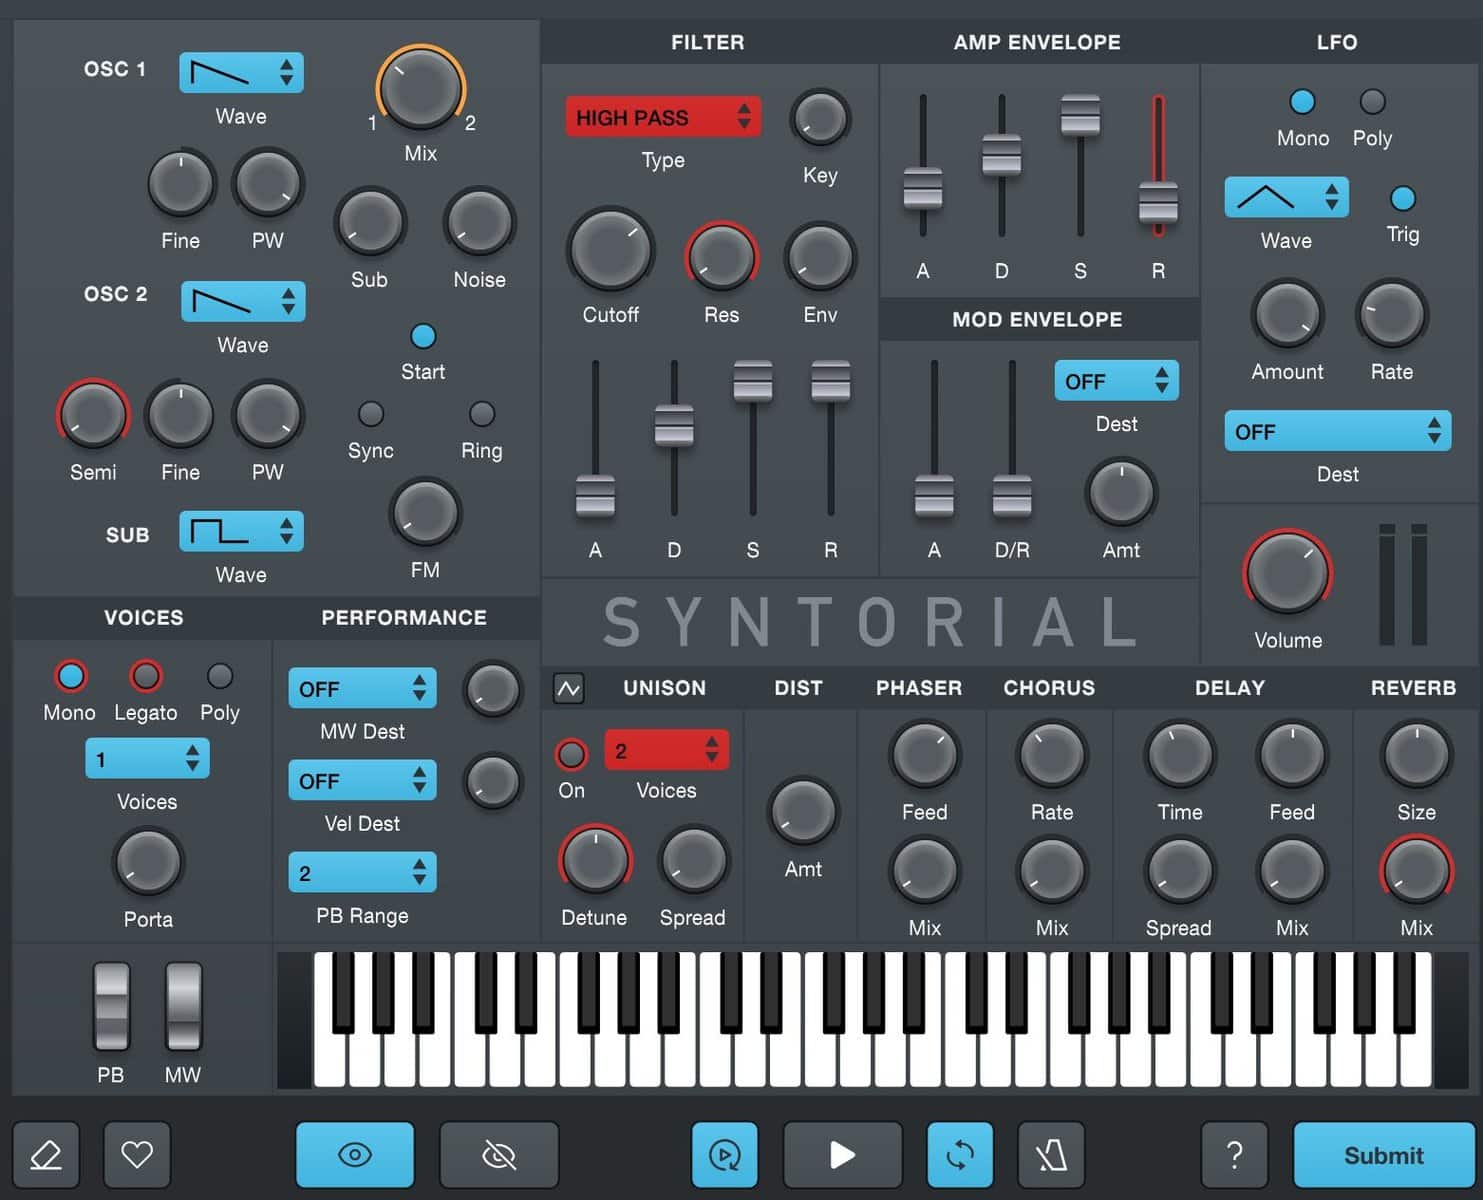Screen dimensions: 1483x1200
Task: Click the Amp Envelope S slider
Action: tap(1080, 115)
